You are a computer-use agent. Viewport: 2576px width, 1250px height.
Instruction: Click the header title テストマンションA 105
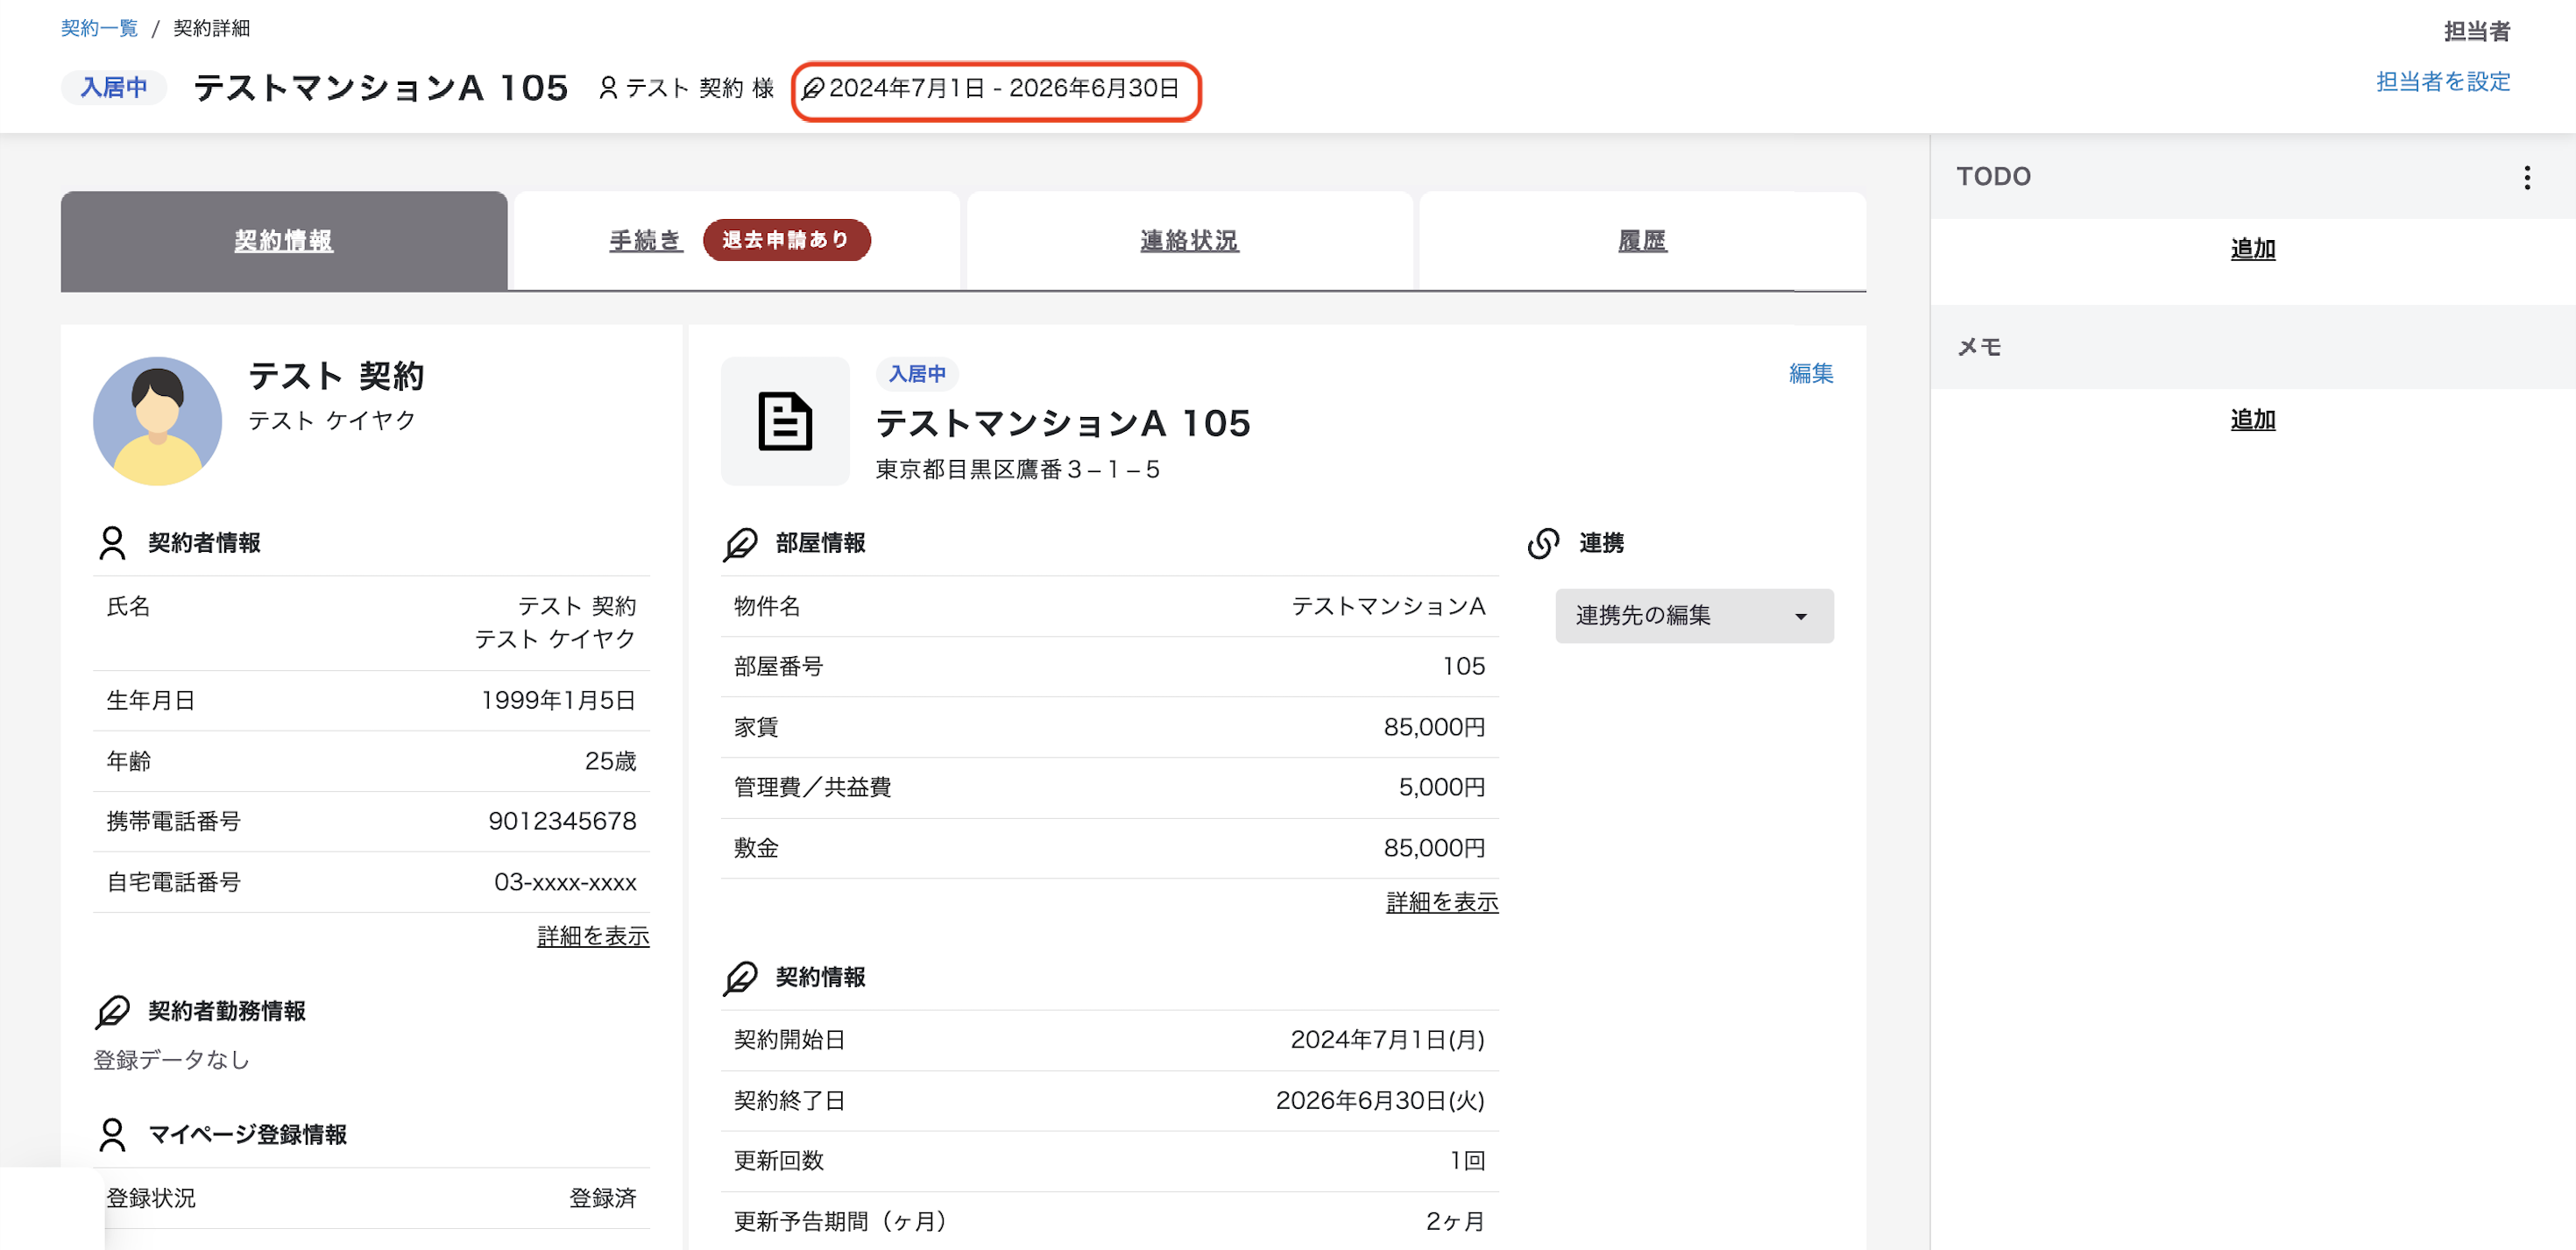pyautogui.click(x=381, y=88)
